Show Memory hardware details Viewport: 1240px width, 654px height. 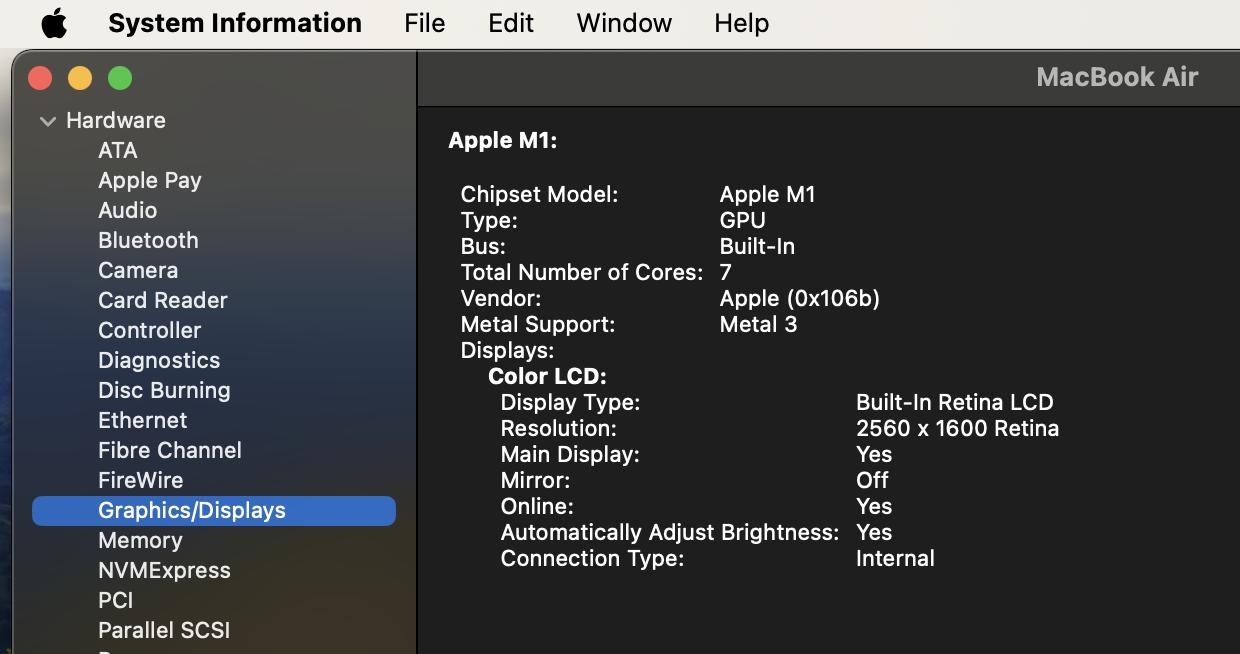coord(140,540)
